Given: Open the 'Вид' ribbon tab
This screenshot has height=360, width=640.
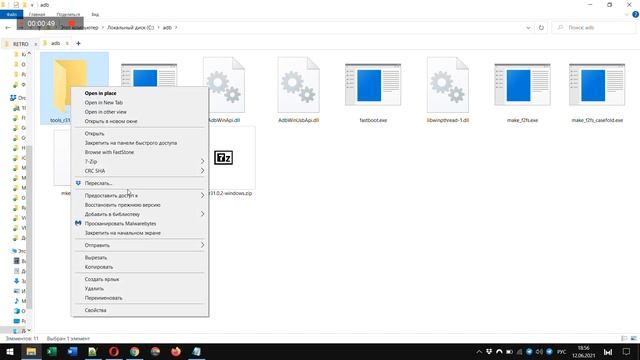Looking at the screenshot, I should tap(95, 14).
